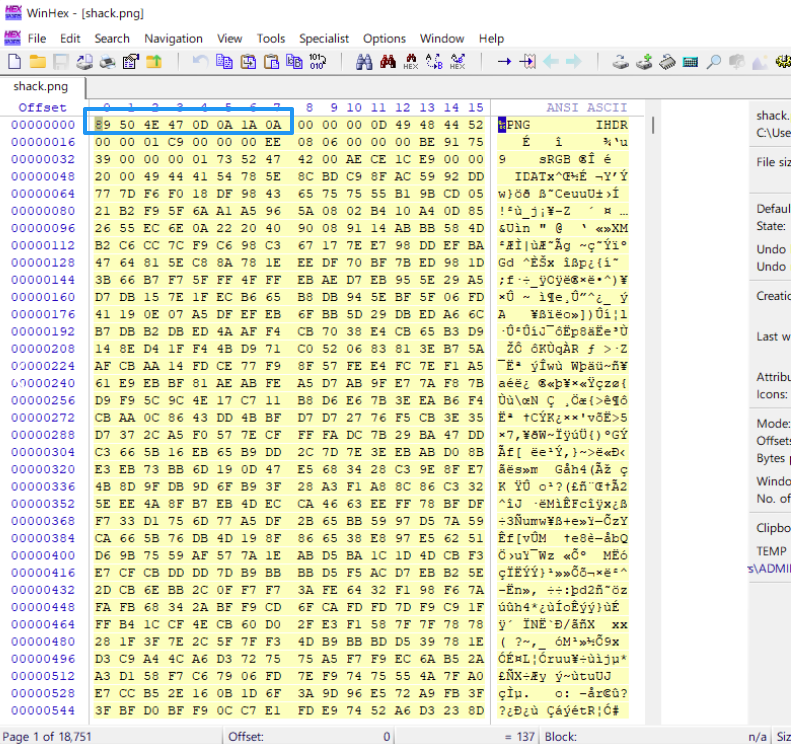Open a file with the folder icon
This screenshot has width=791, height=744.
pos(36,62)
